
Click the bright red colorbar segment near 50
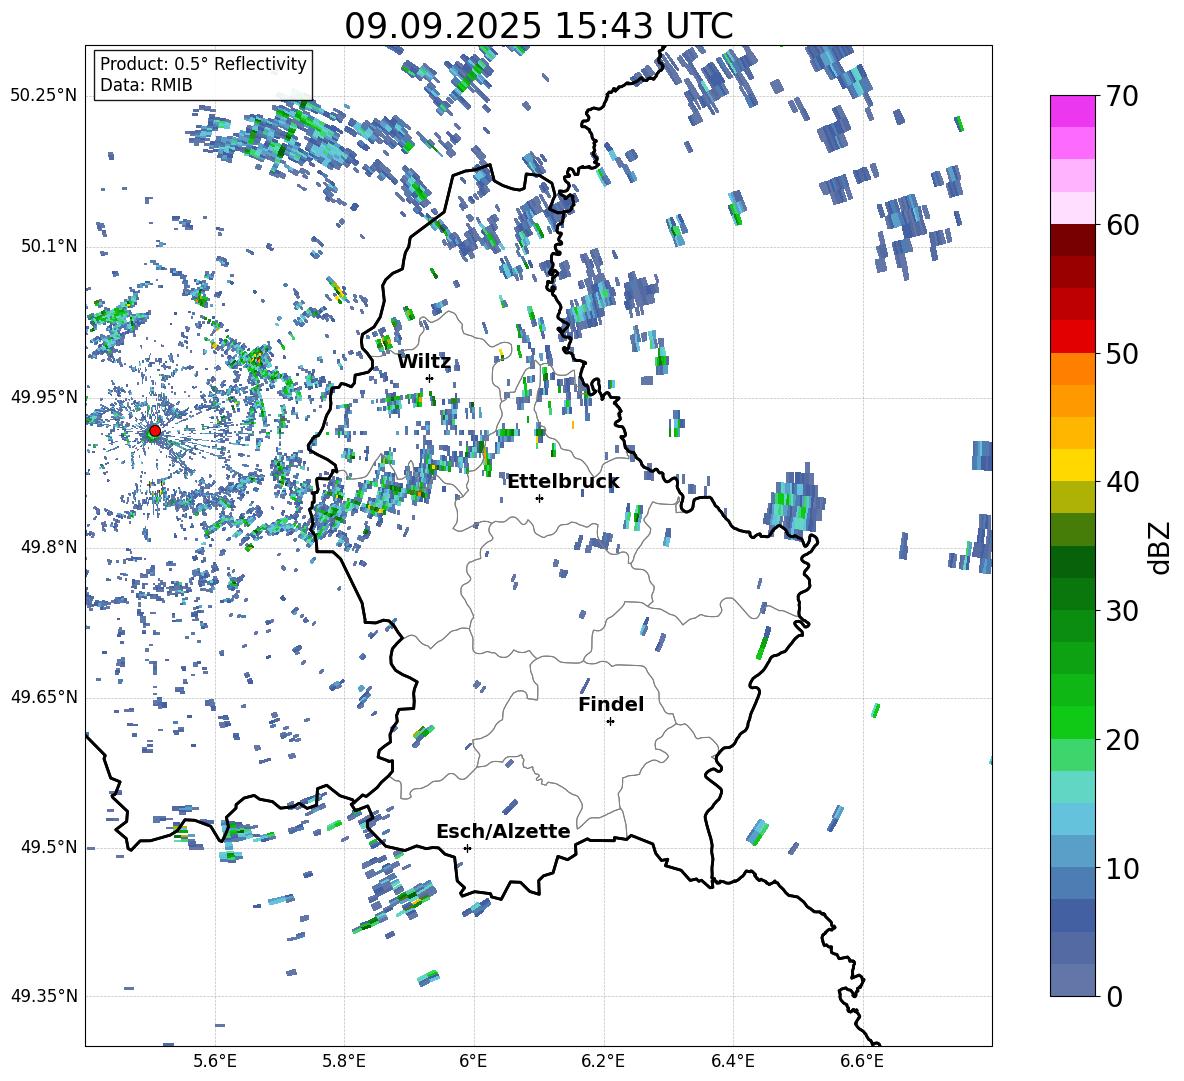[x=1072, y=337]
